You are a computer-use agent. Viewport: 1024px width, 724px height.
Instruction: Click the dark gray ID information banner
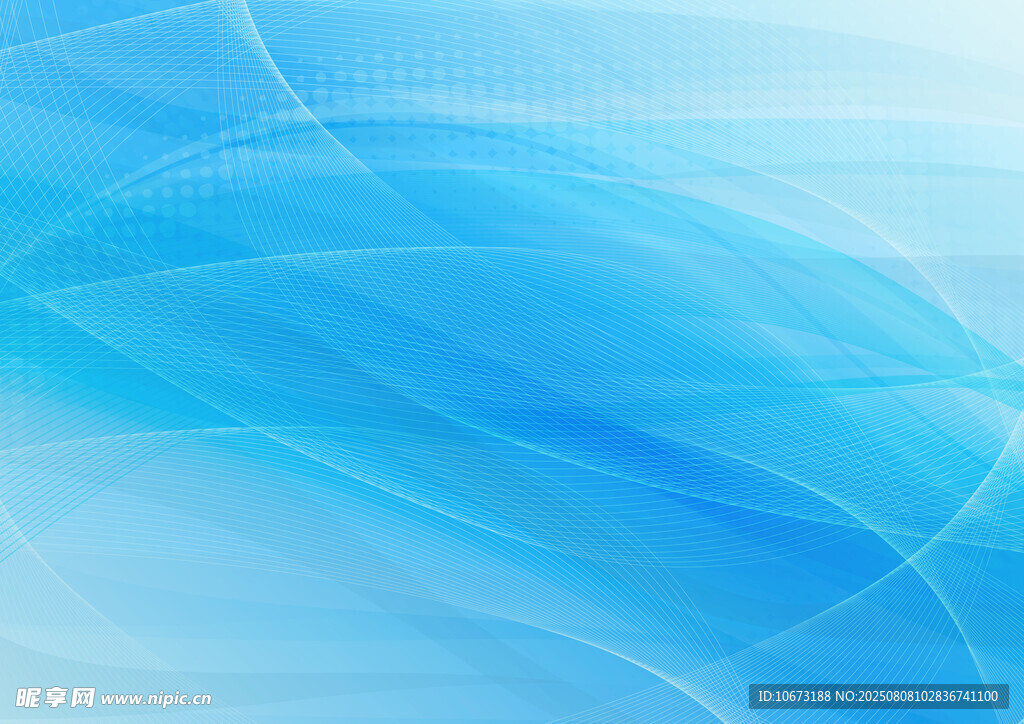(x=878, y=696)
